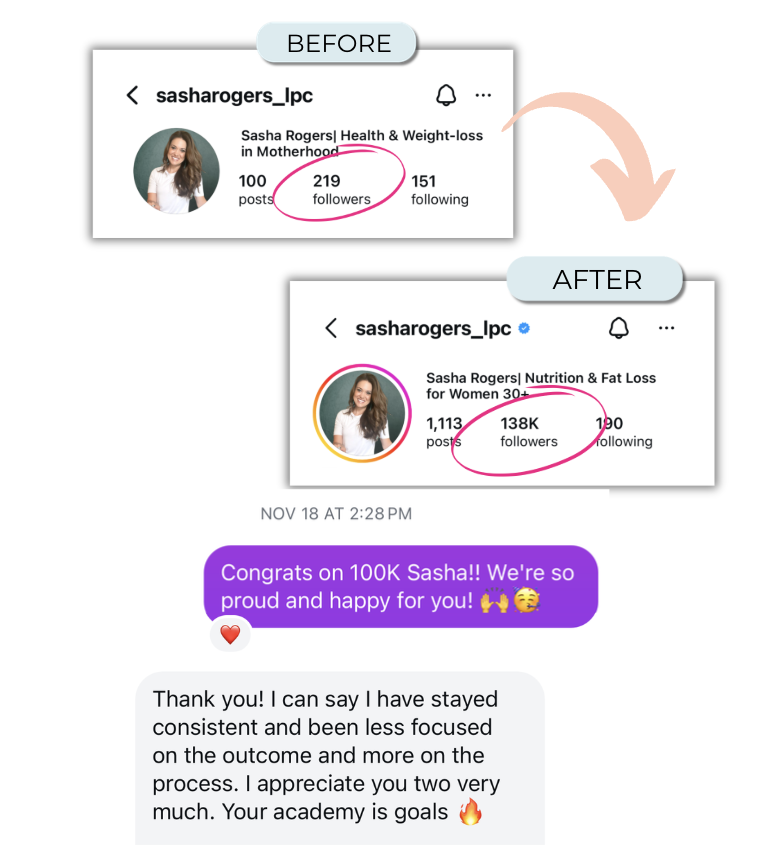Click the red heart reaction

230,635
